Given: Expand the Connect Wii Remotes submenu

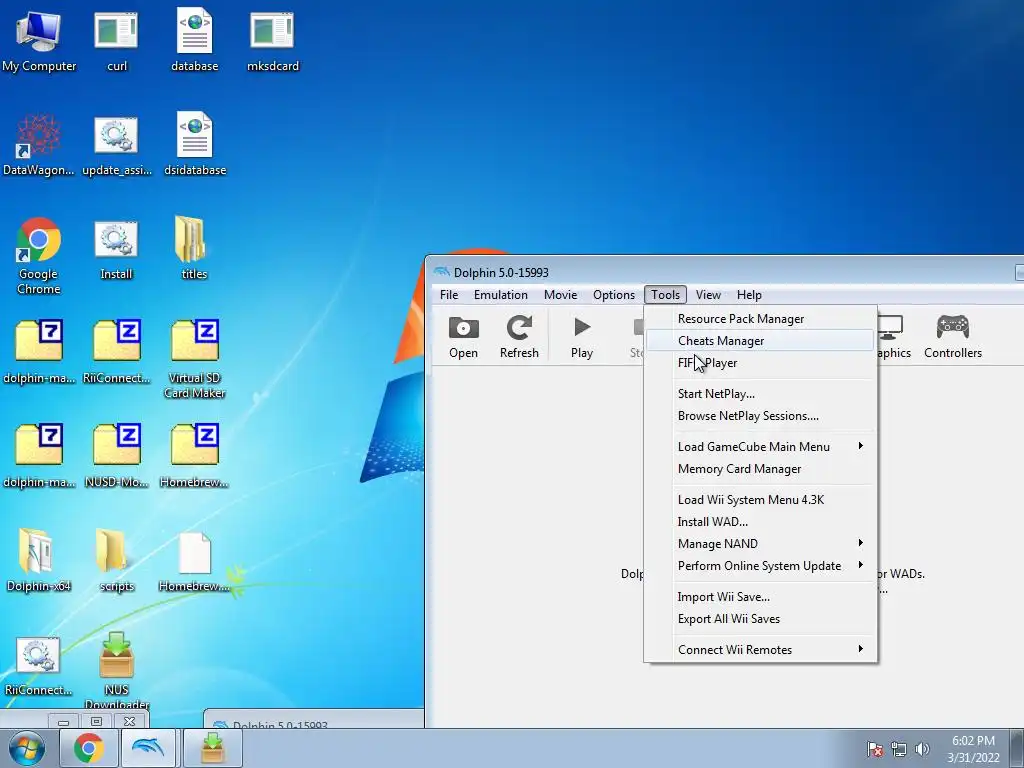Looking at the screenshot, I should point(760,650).
